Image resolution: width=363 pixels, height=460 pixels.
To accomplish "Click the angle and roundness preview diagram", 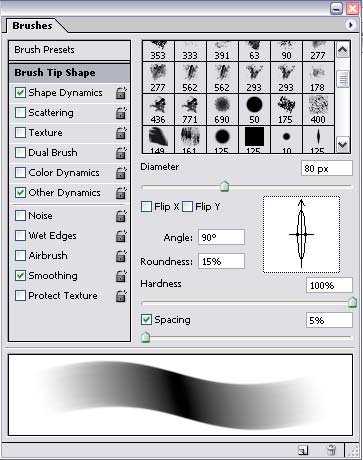I will (301, 234).
